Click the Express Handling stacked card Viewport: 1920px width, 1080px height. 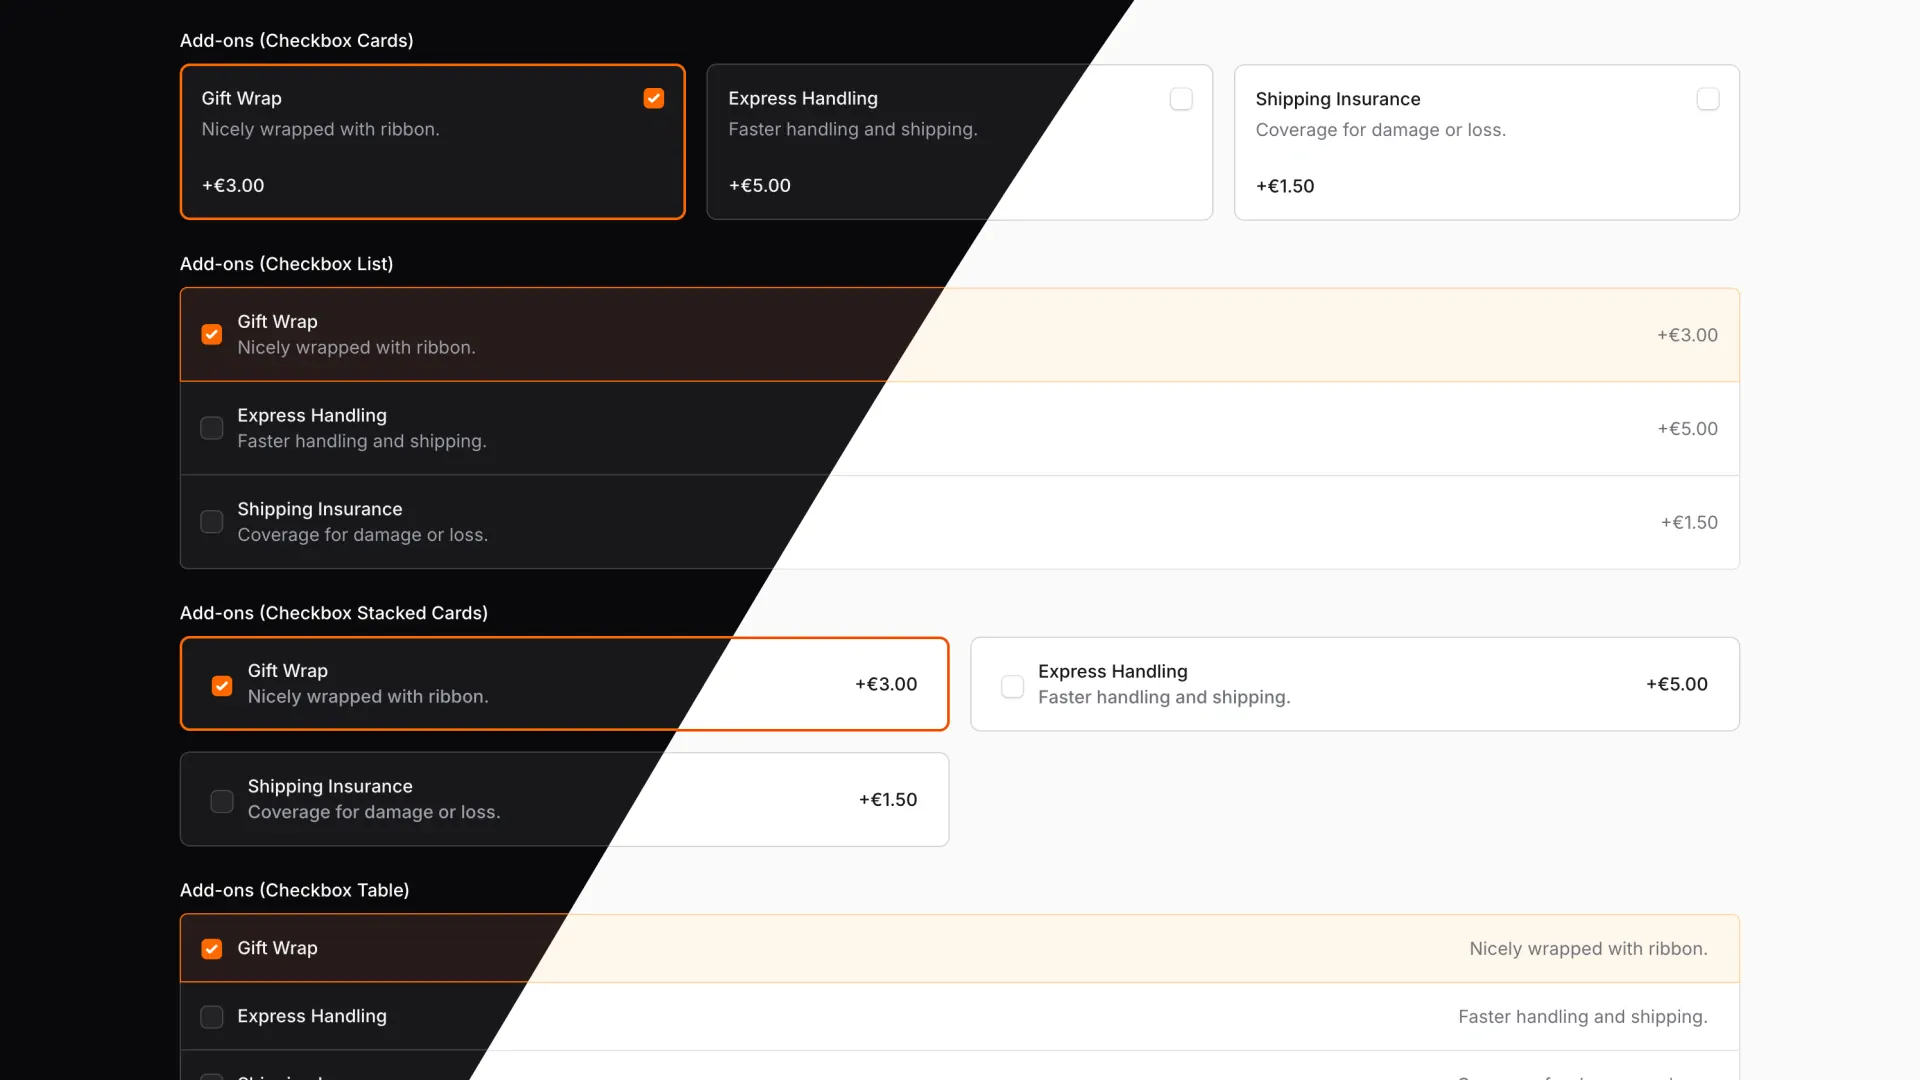coord(1354,683)
